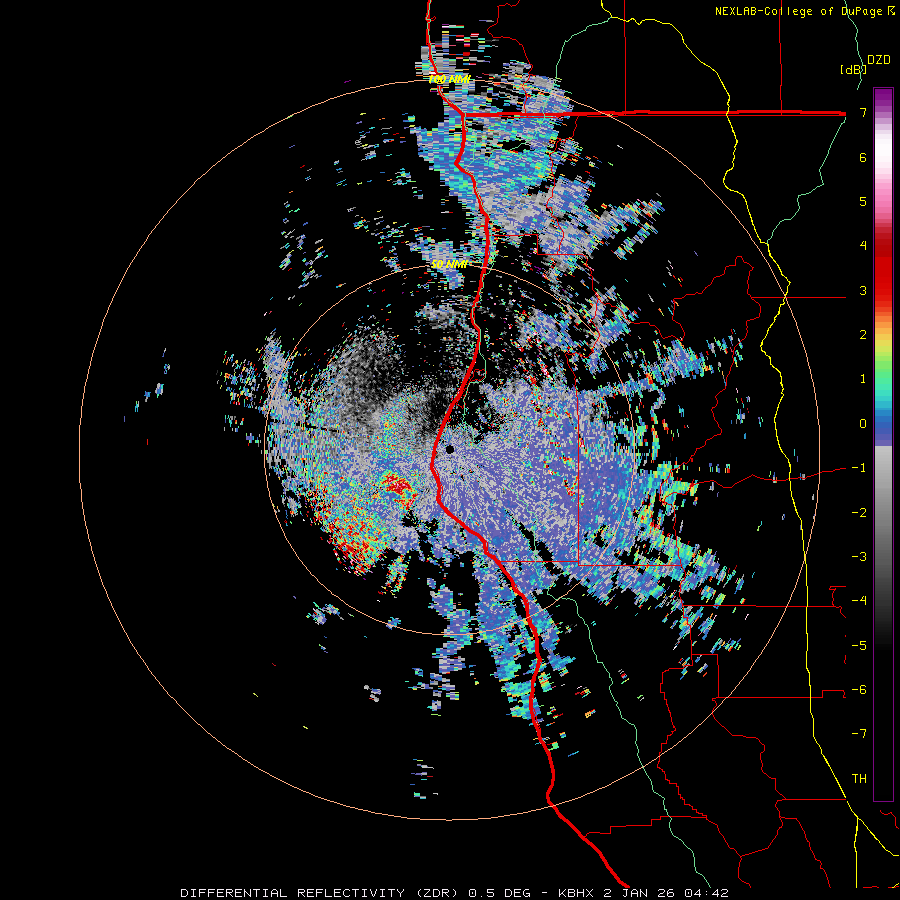Select the 5 value on color scale
This screenshot has width=900, height=900.
pos(863,201)
